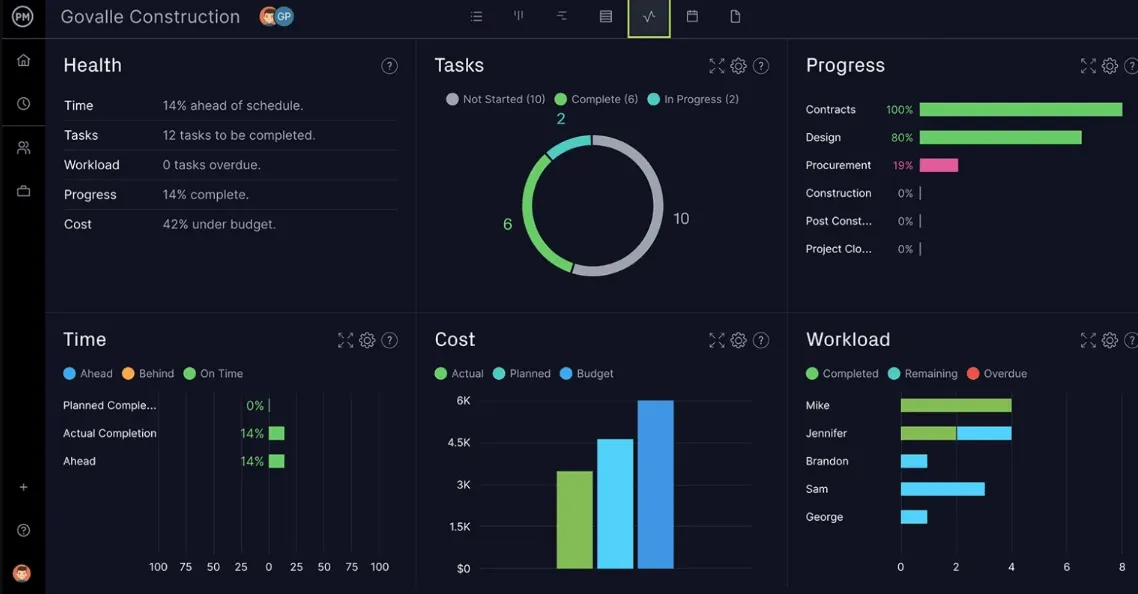
Task: Expand the Cost widget to fullscreen
Action: [x=717, y=340]
